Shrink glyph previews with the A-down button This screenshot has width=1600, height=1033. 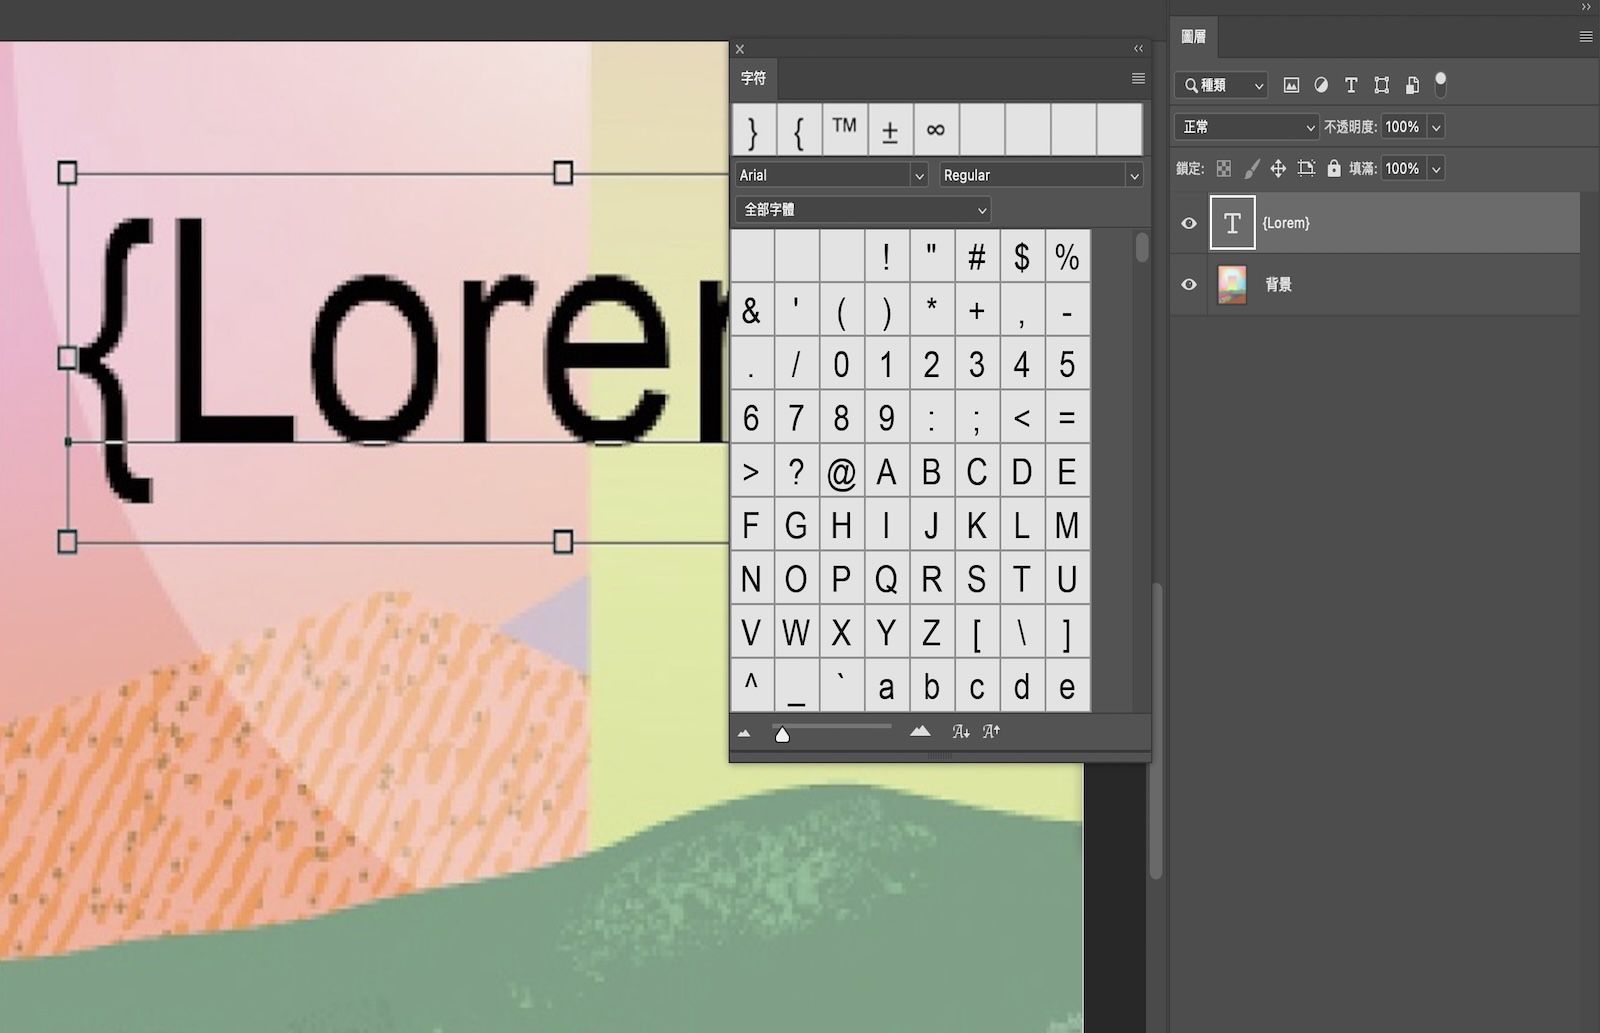click(961, 731)
